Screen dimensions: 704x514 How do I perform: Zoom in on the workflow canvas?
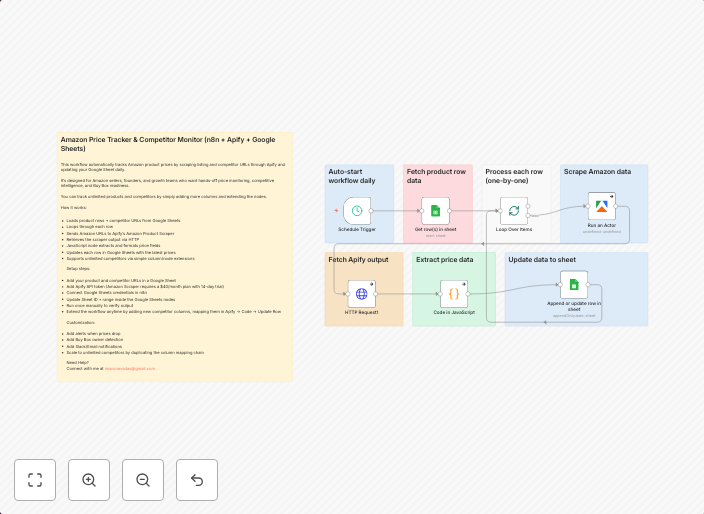point(89,480)
